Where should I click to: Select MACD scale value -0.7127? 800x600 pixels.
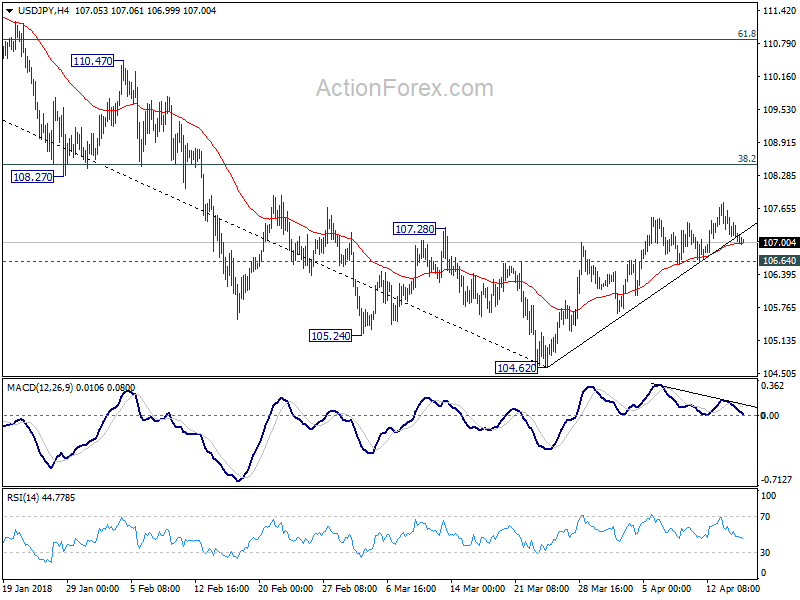pyautogui.click(x=777, y=480)
